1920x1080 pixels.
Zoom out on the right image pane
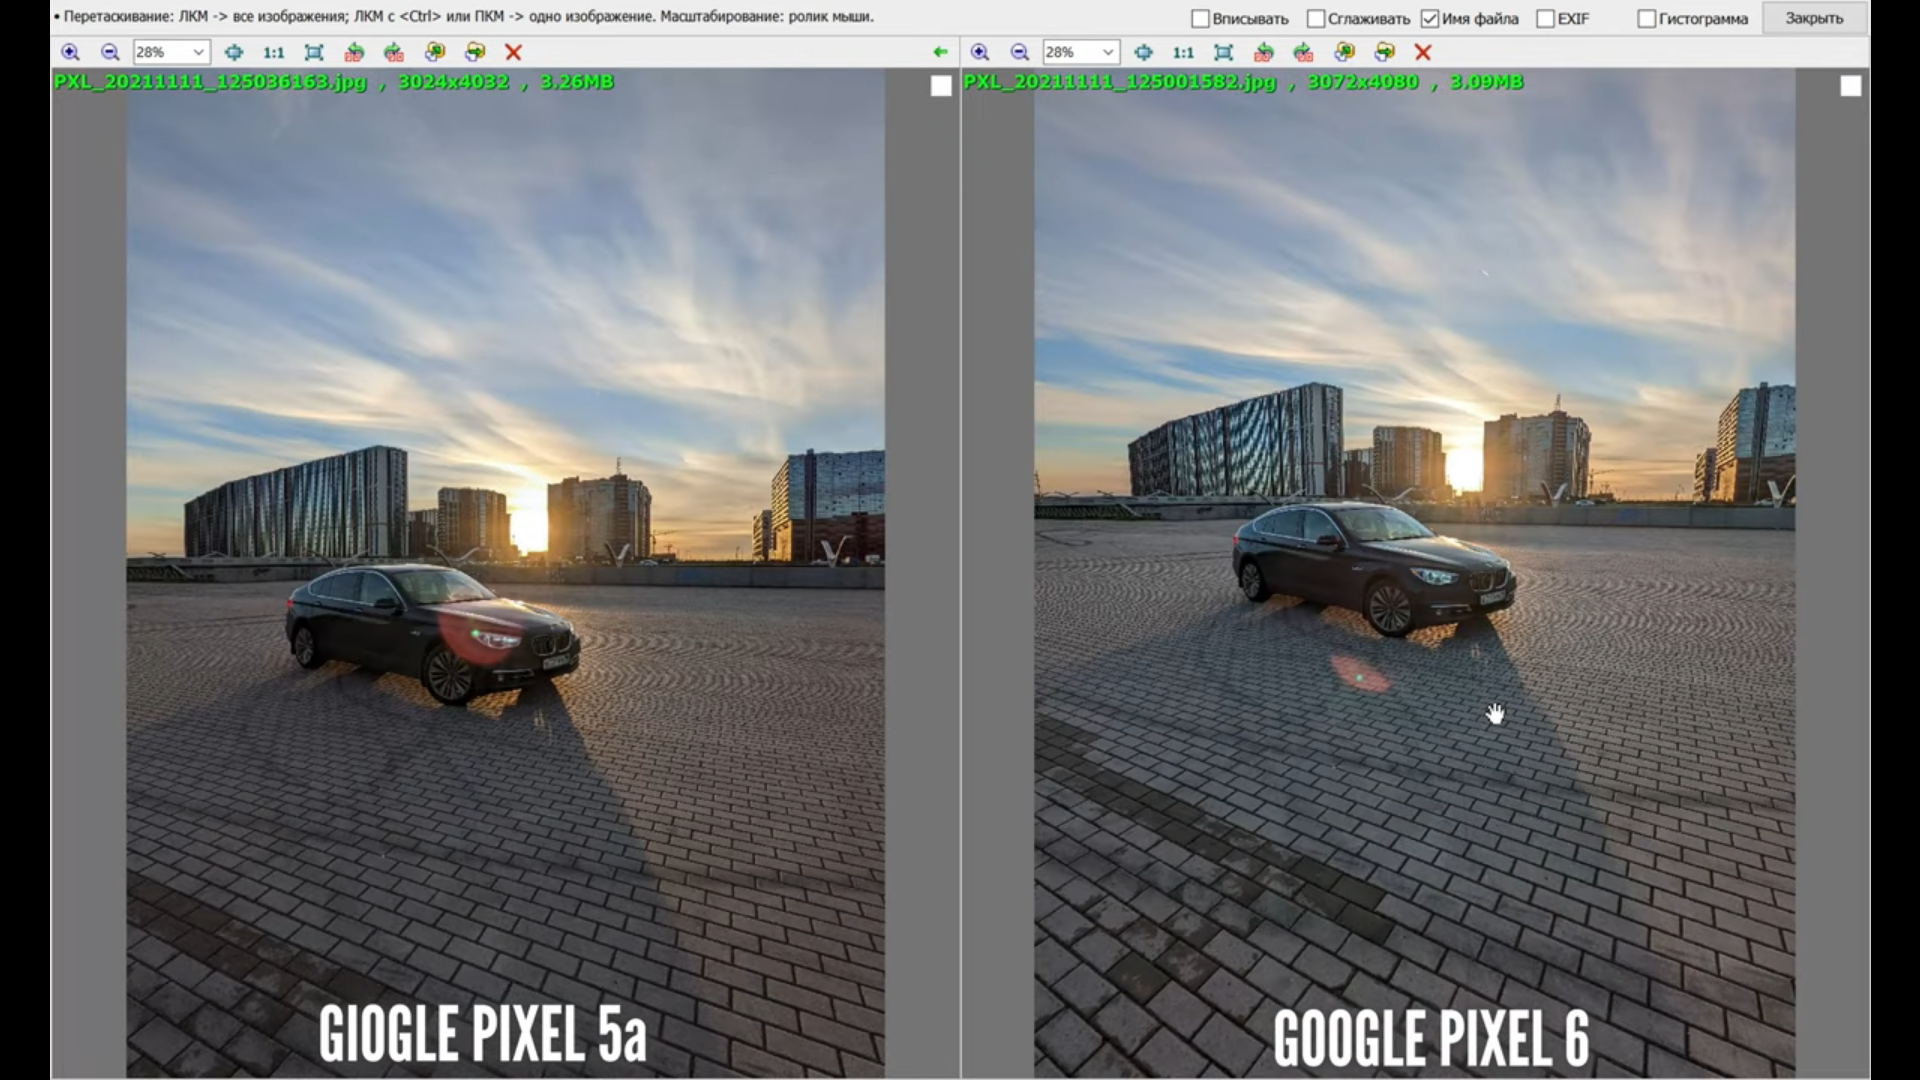(x=1020, y=52)
